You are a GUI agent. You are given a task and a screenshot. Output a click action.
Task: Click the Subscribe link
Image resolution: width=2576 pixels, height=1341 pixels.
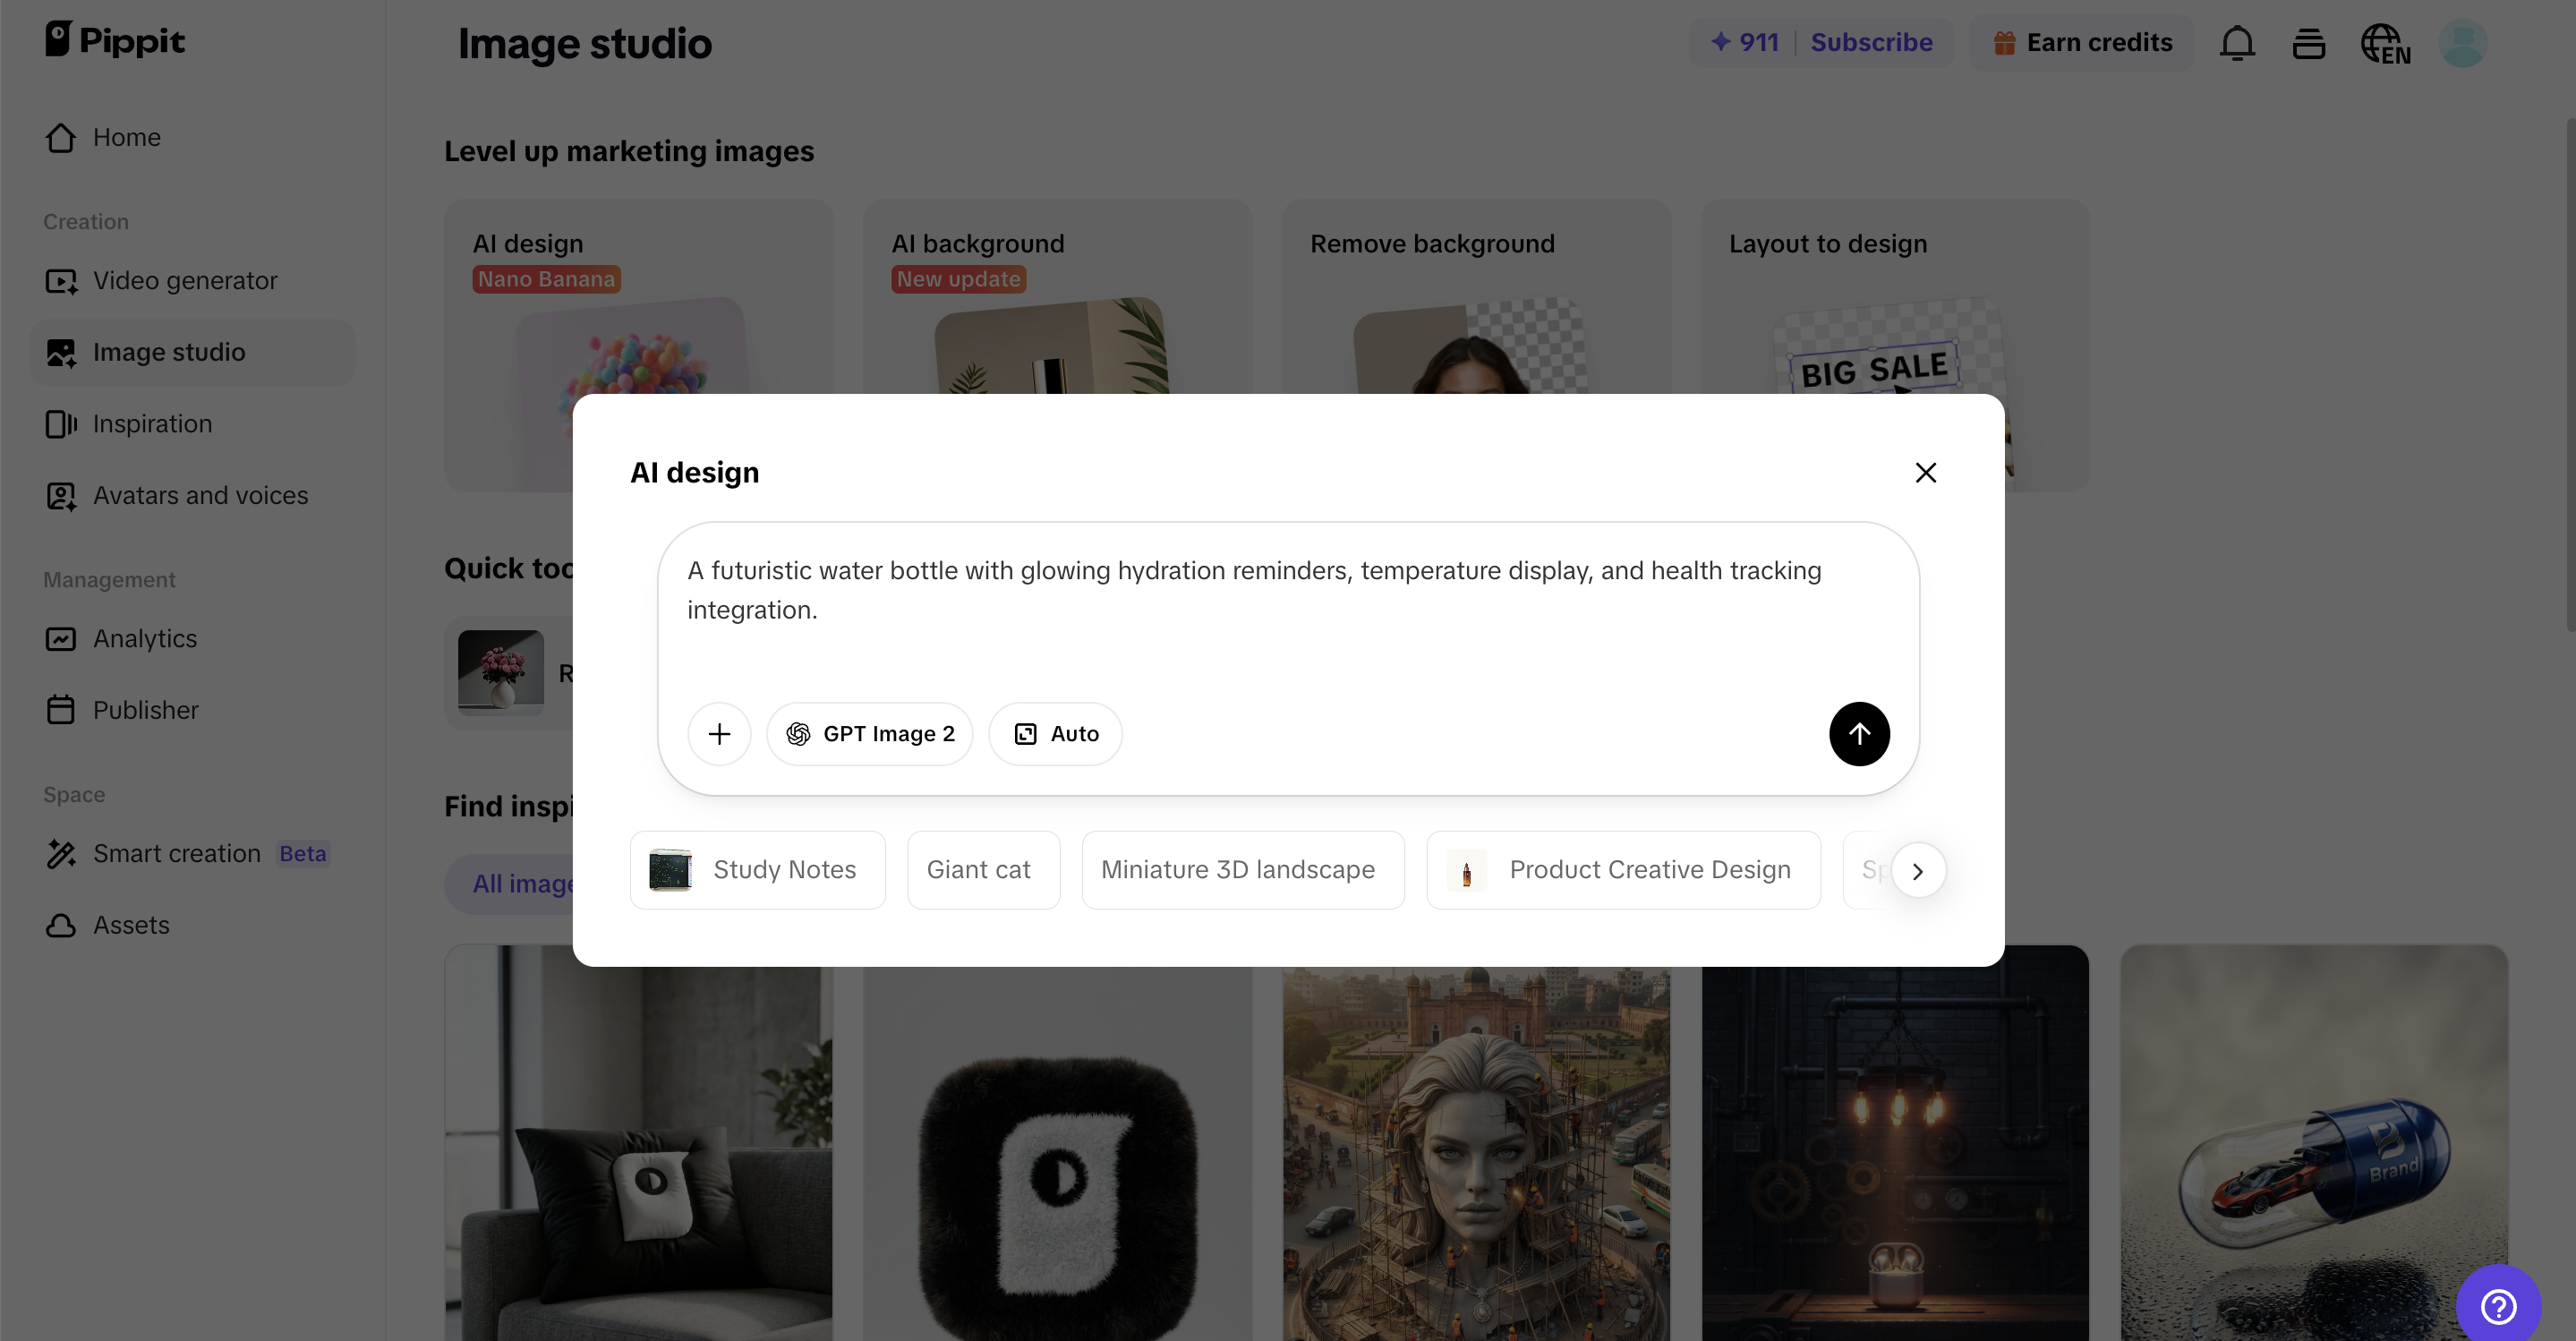coord(1871,42)
